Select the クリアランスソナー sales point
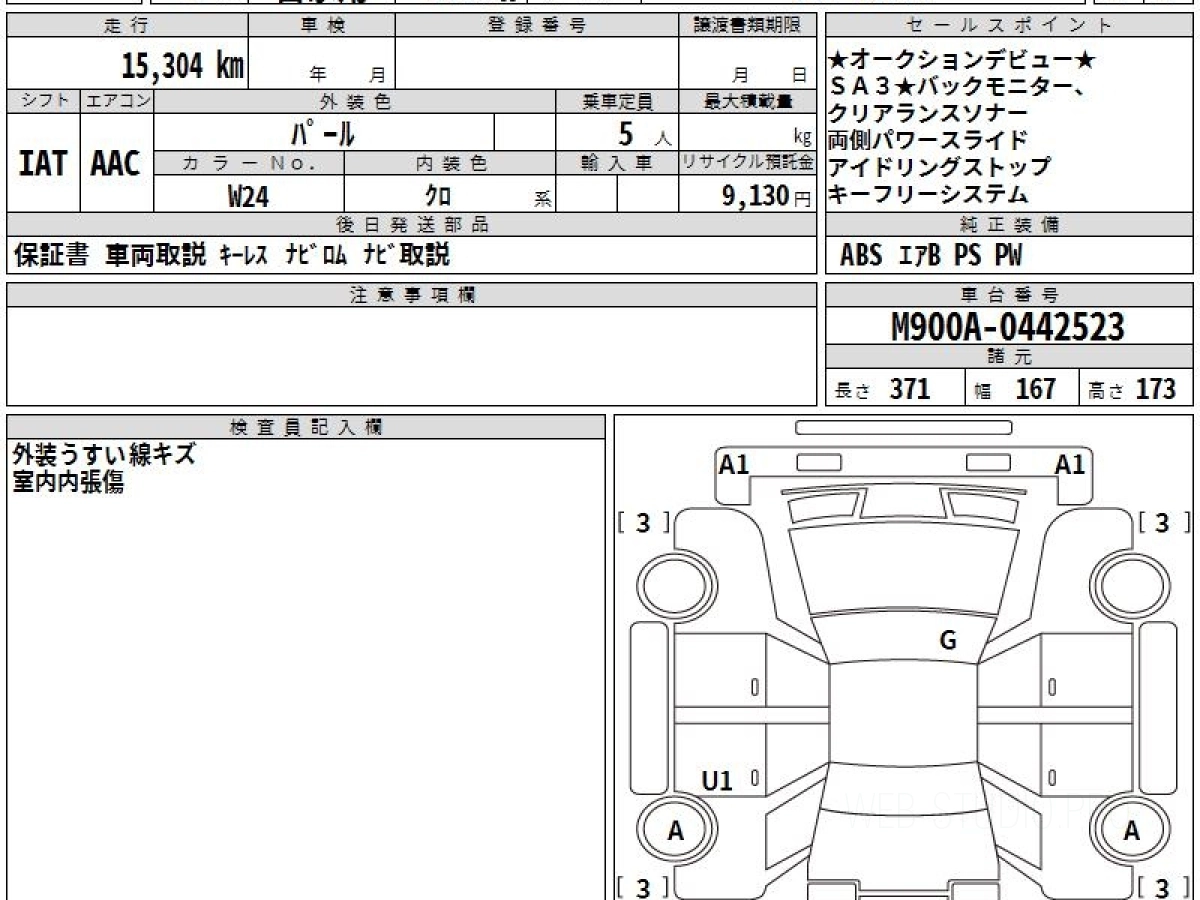This screenshot has height=900, width=1200. [x=928, y=113]
